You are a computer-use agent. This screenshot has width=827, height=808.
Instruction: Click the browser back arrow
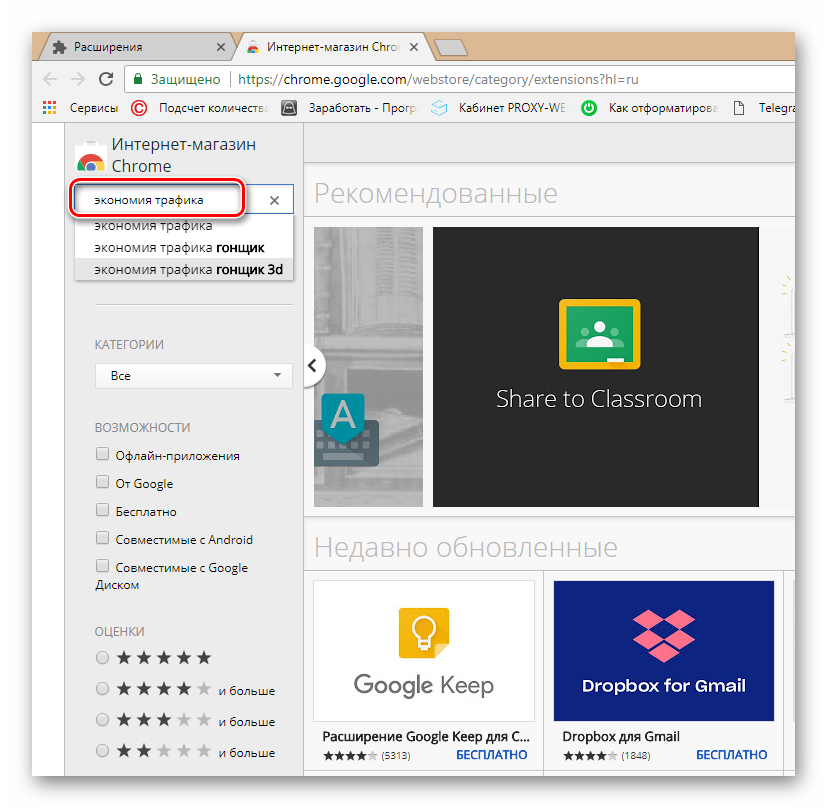click(x=50, y=79)
